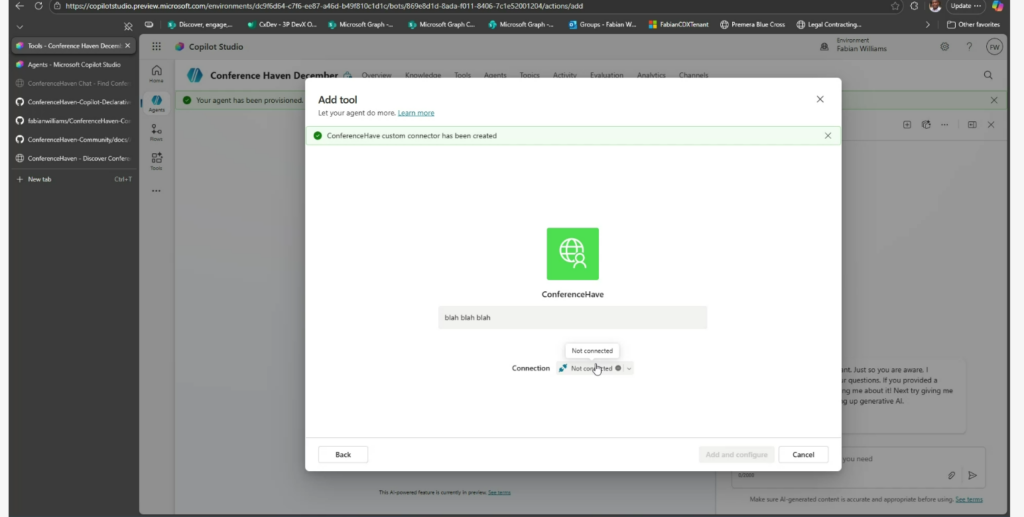The image size is (1024, 517).
Task: Go to Home in left navigation rail
Action: tap(156, 74)
